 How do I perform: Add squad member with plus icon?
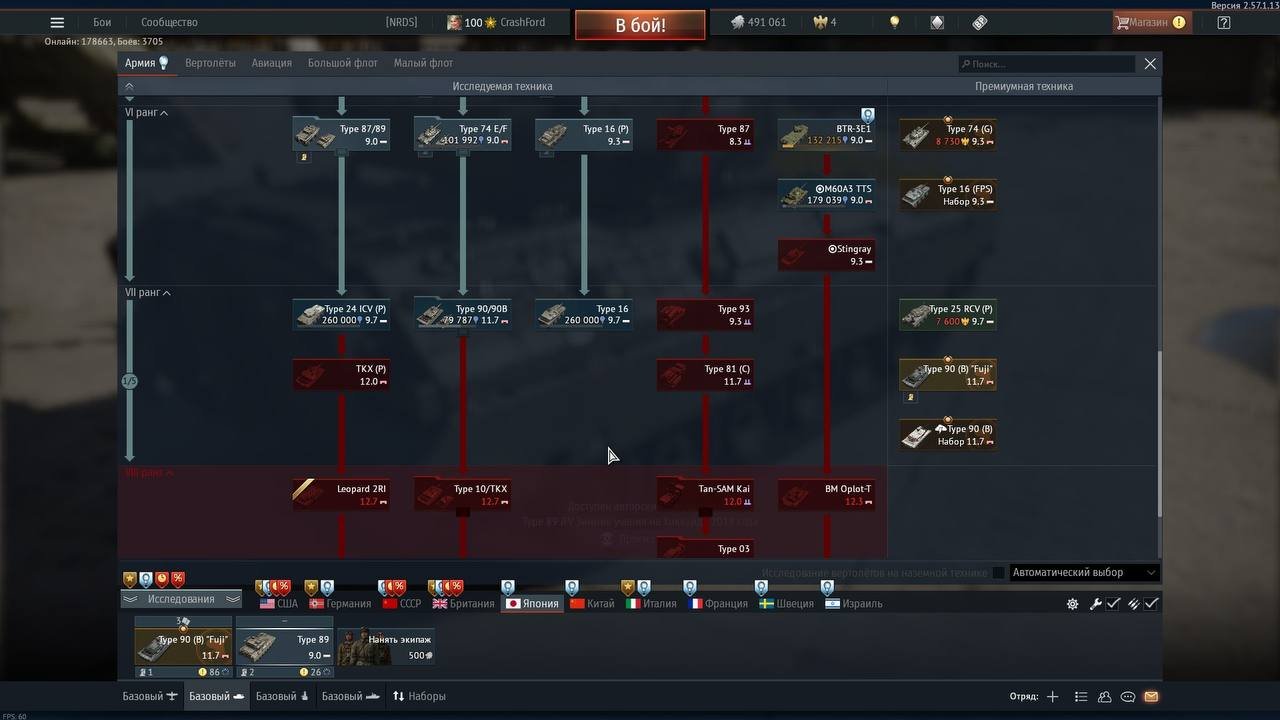pyautogui.click(x=1052, y=697)
